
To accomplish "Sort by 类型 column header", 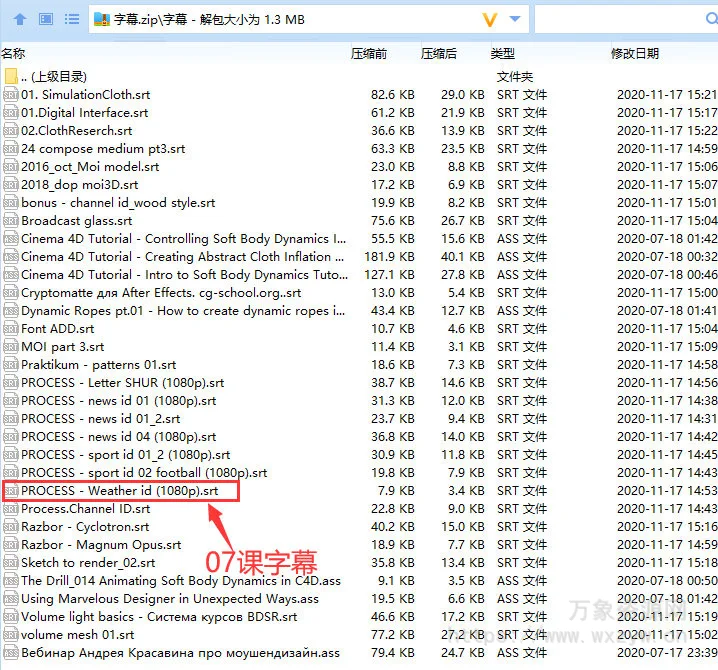I will (502, 53).
